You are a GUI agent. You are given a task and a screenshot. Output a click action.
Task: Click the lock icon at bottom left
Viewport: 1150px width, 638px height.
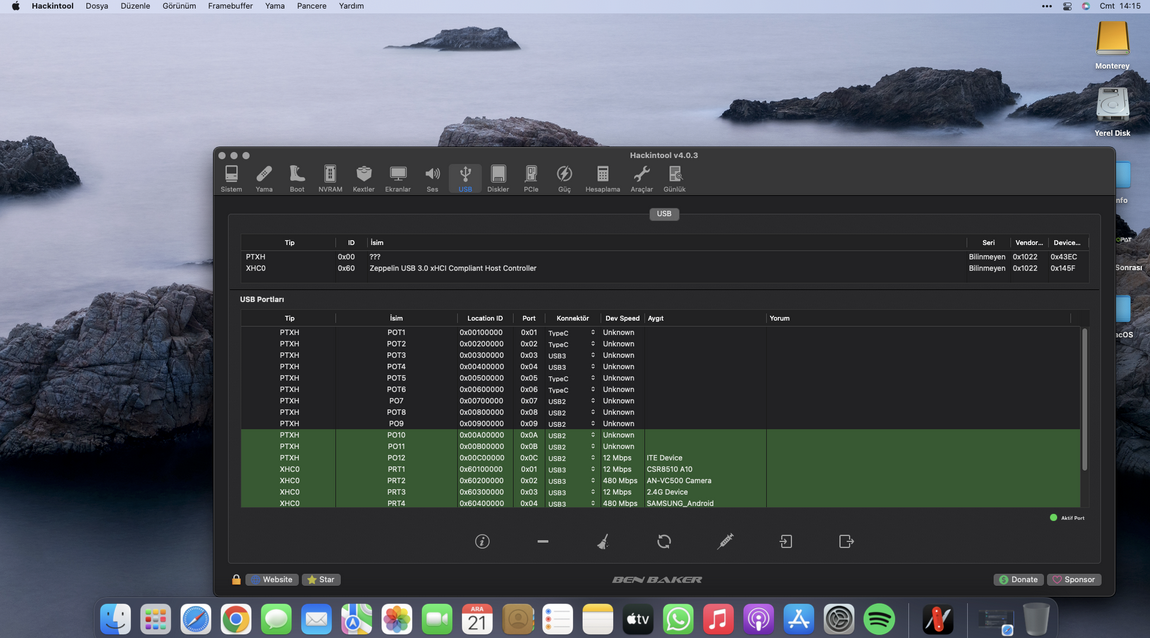(x=236, y=579)
